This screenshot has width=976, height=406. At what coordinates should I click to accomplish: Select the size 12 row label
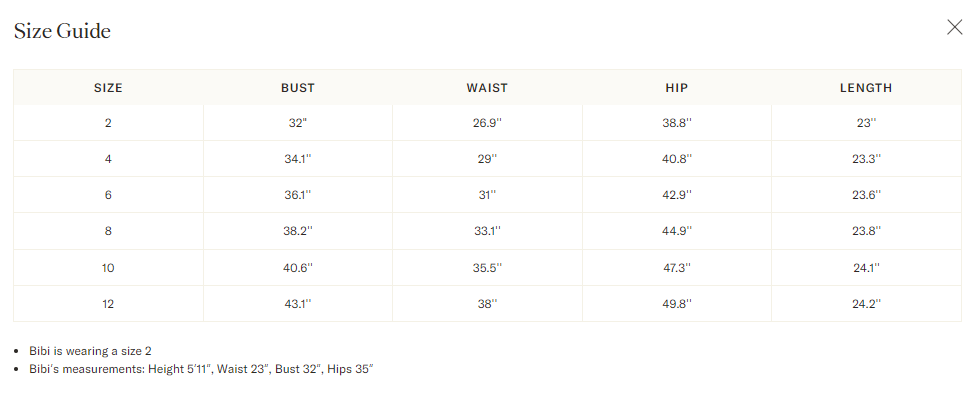click(x=108, y=304)
